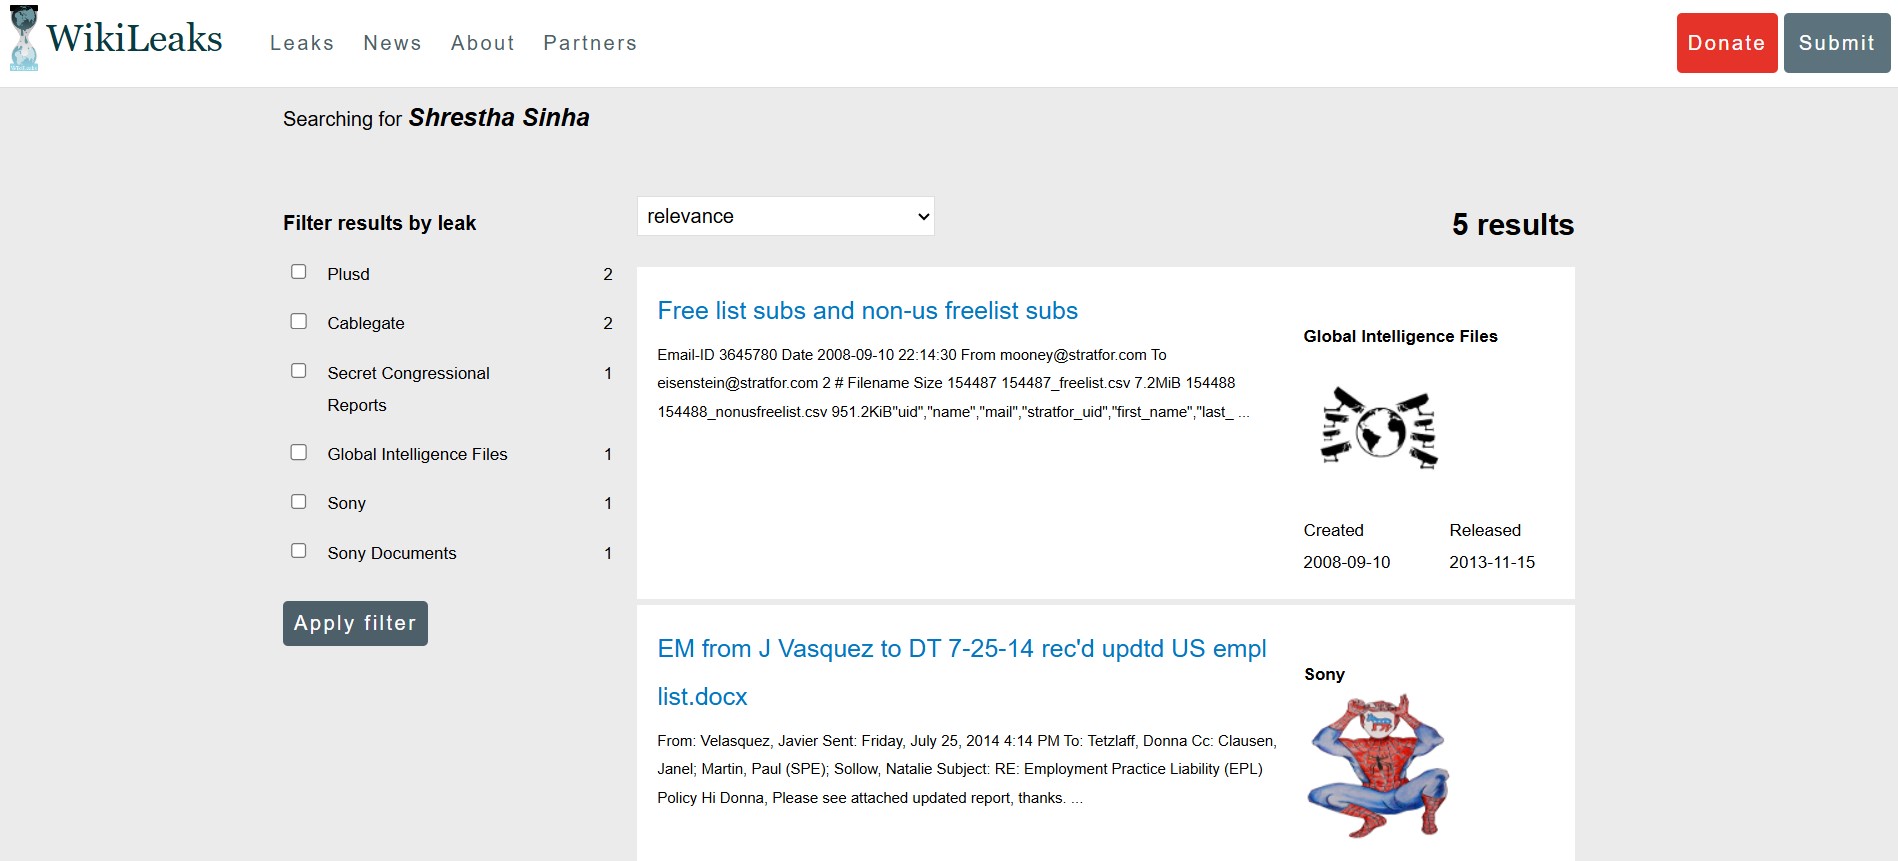1898x861 pixels.
Task: Open "Free list subs and non-us freelist subs" result
Action: pyautogui.click(x=867, y=311)
